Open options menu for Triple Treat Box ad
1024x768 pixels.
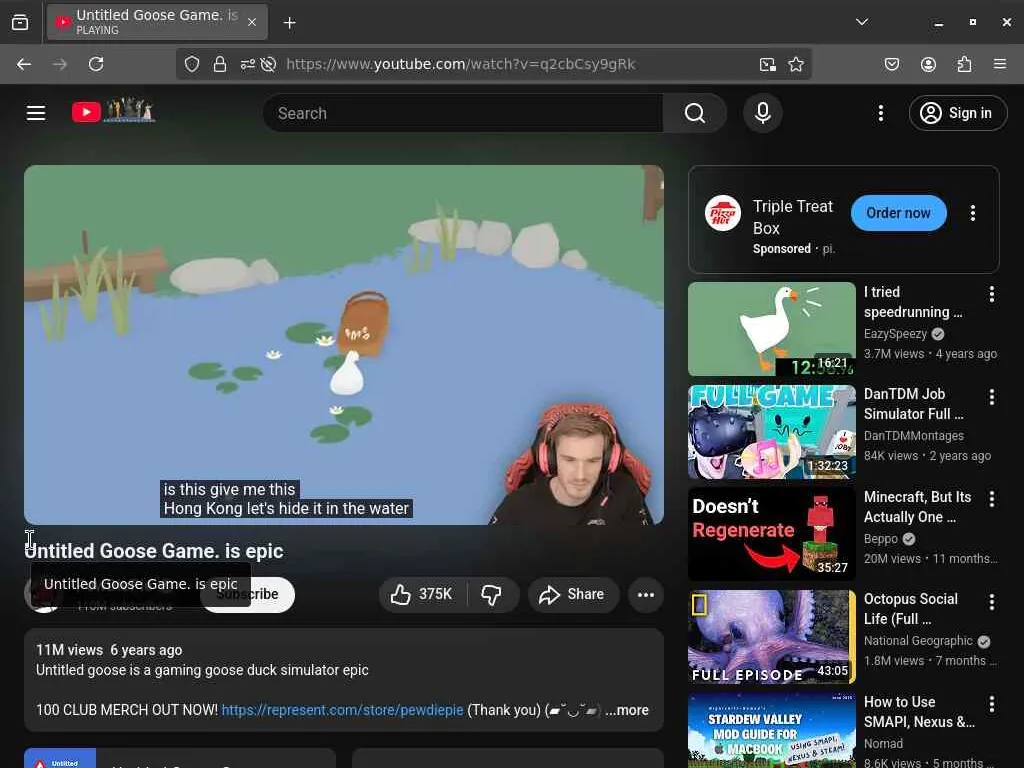pyautogui.click(x=972, y=213)
